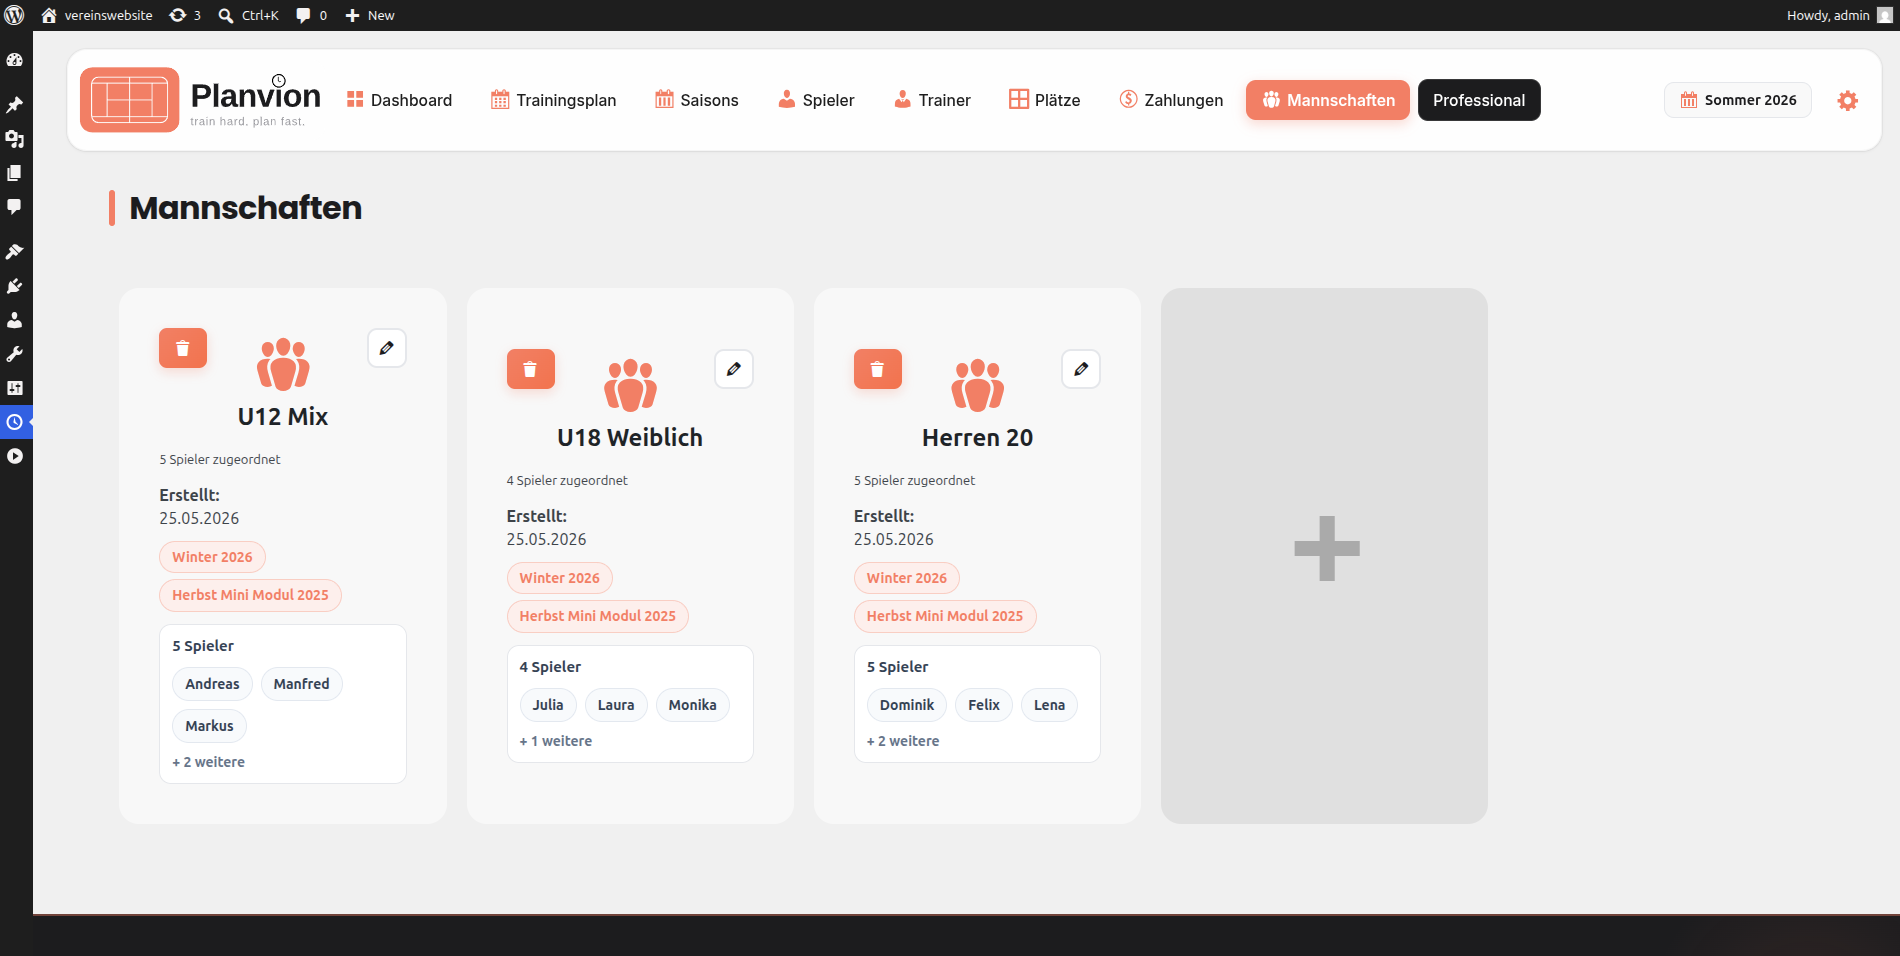Image resolution: width=1900 pixels, height=956 pixels.
Task: Select player chip Monika
Action: [x=693, y=705]
